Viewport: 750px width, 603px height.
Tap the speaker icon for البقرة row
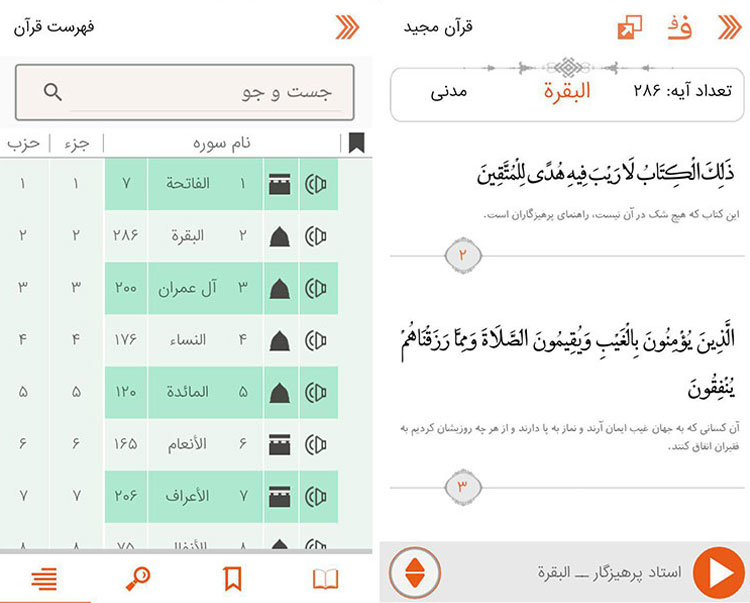317,236
